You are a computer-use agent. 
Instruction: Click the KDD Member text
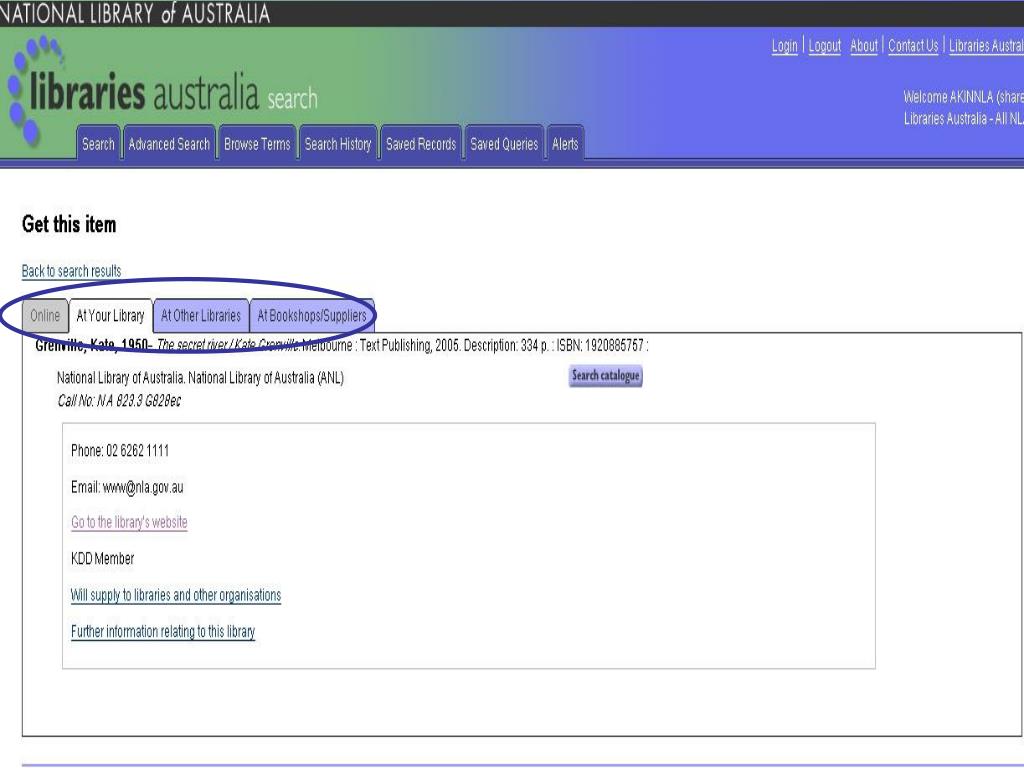pos(103,558)
